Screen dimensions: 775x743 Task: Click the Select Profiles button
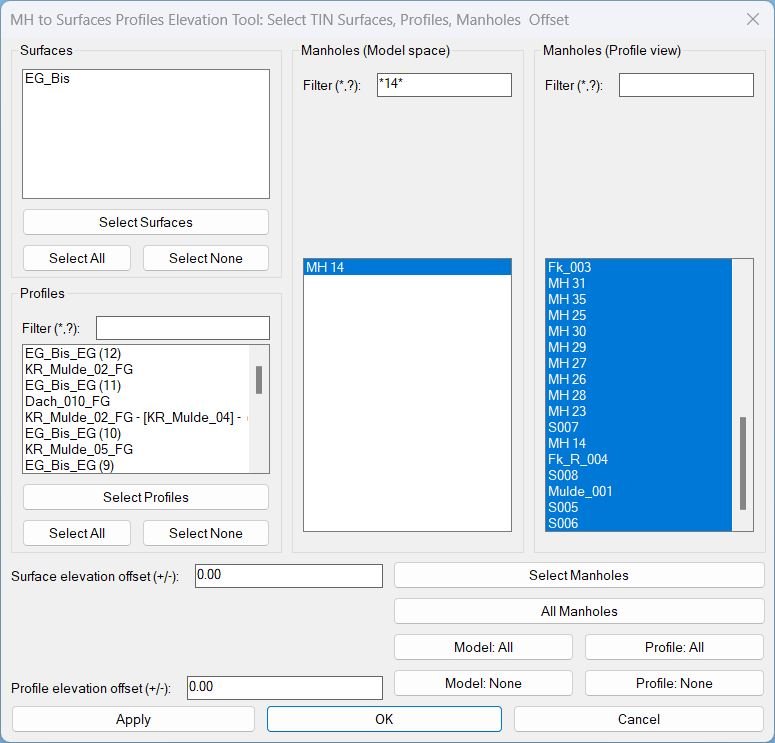(146, 497)
